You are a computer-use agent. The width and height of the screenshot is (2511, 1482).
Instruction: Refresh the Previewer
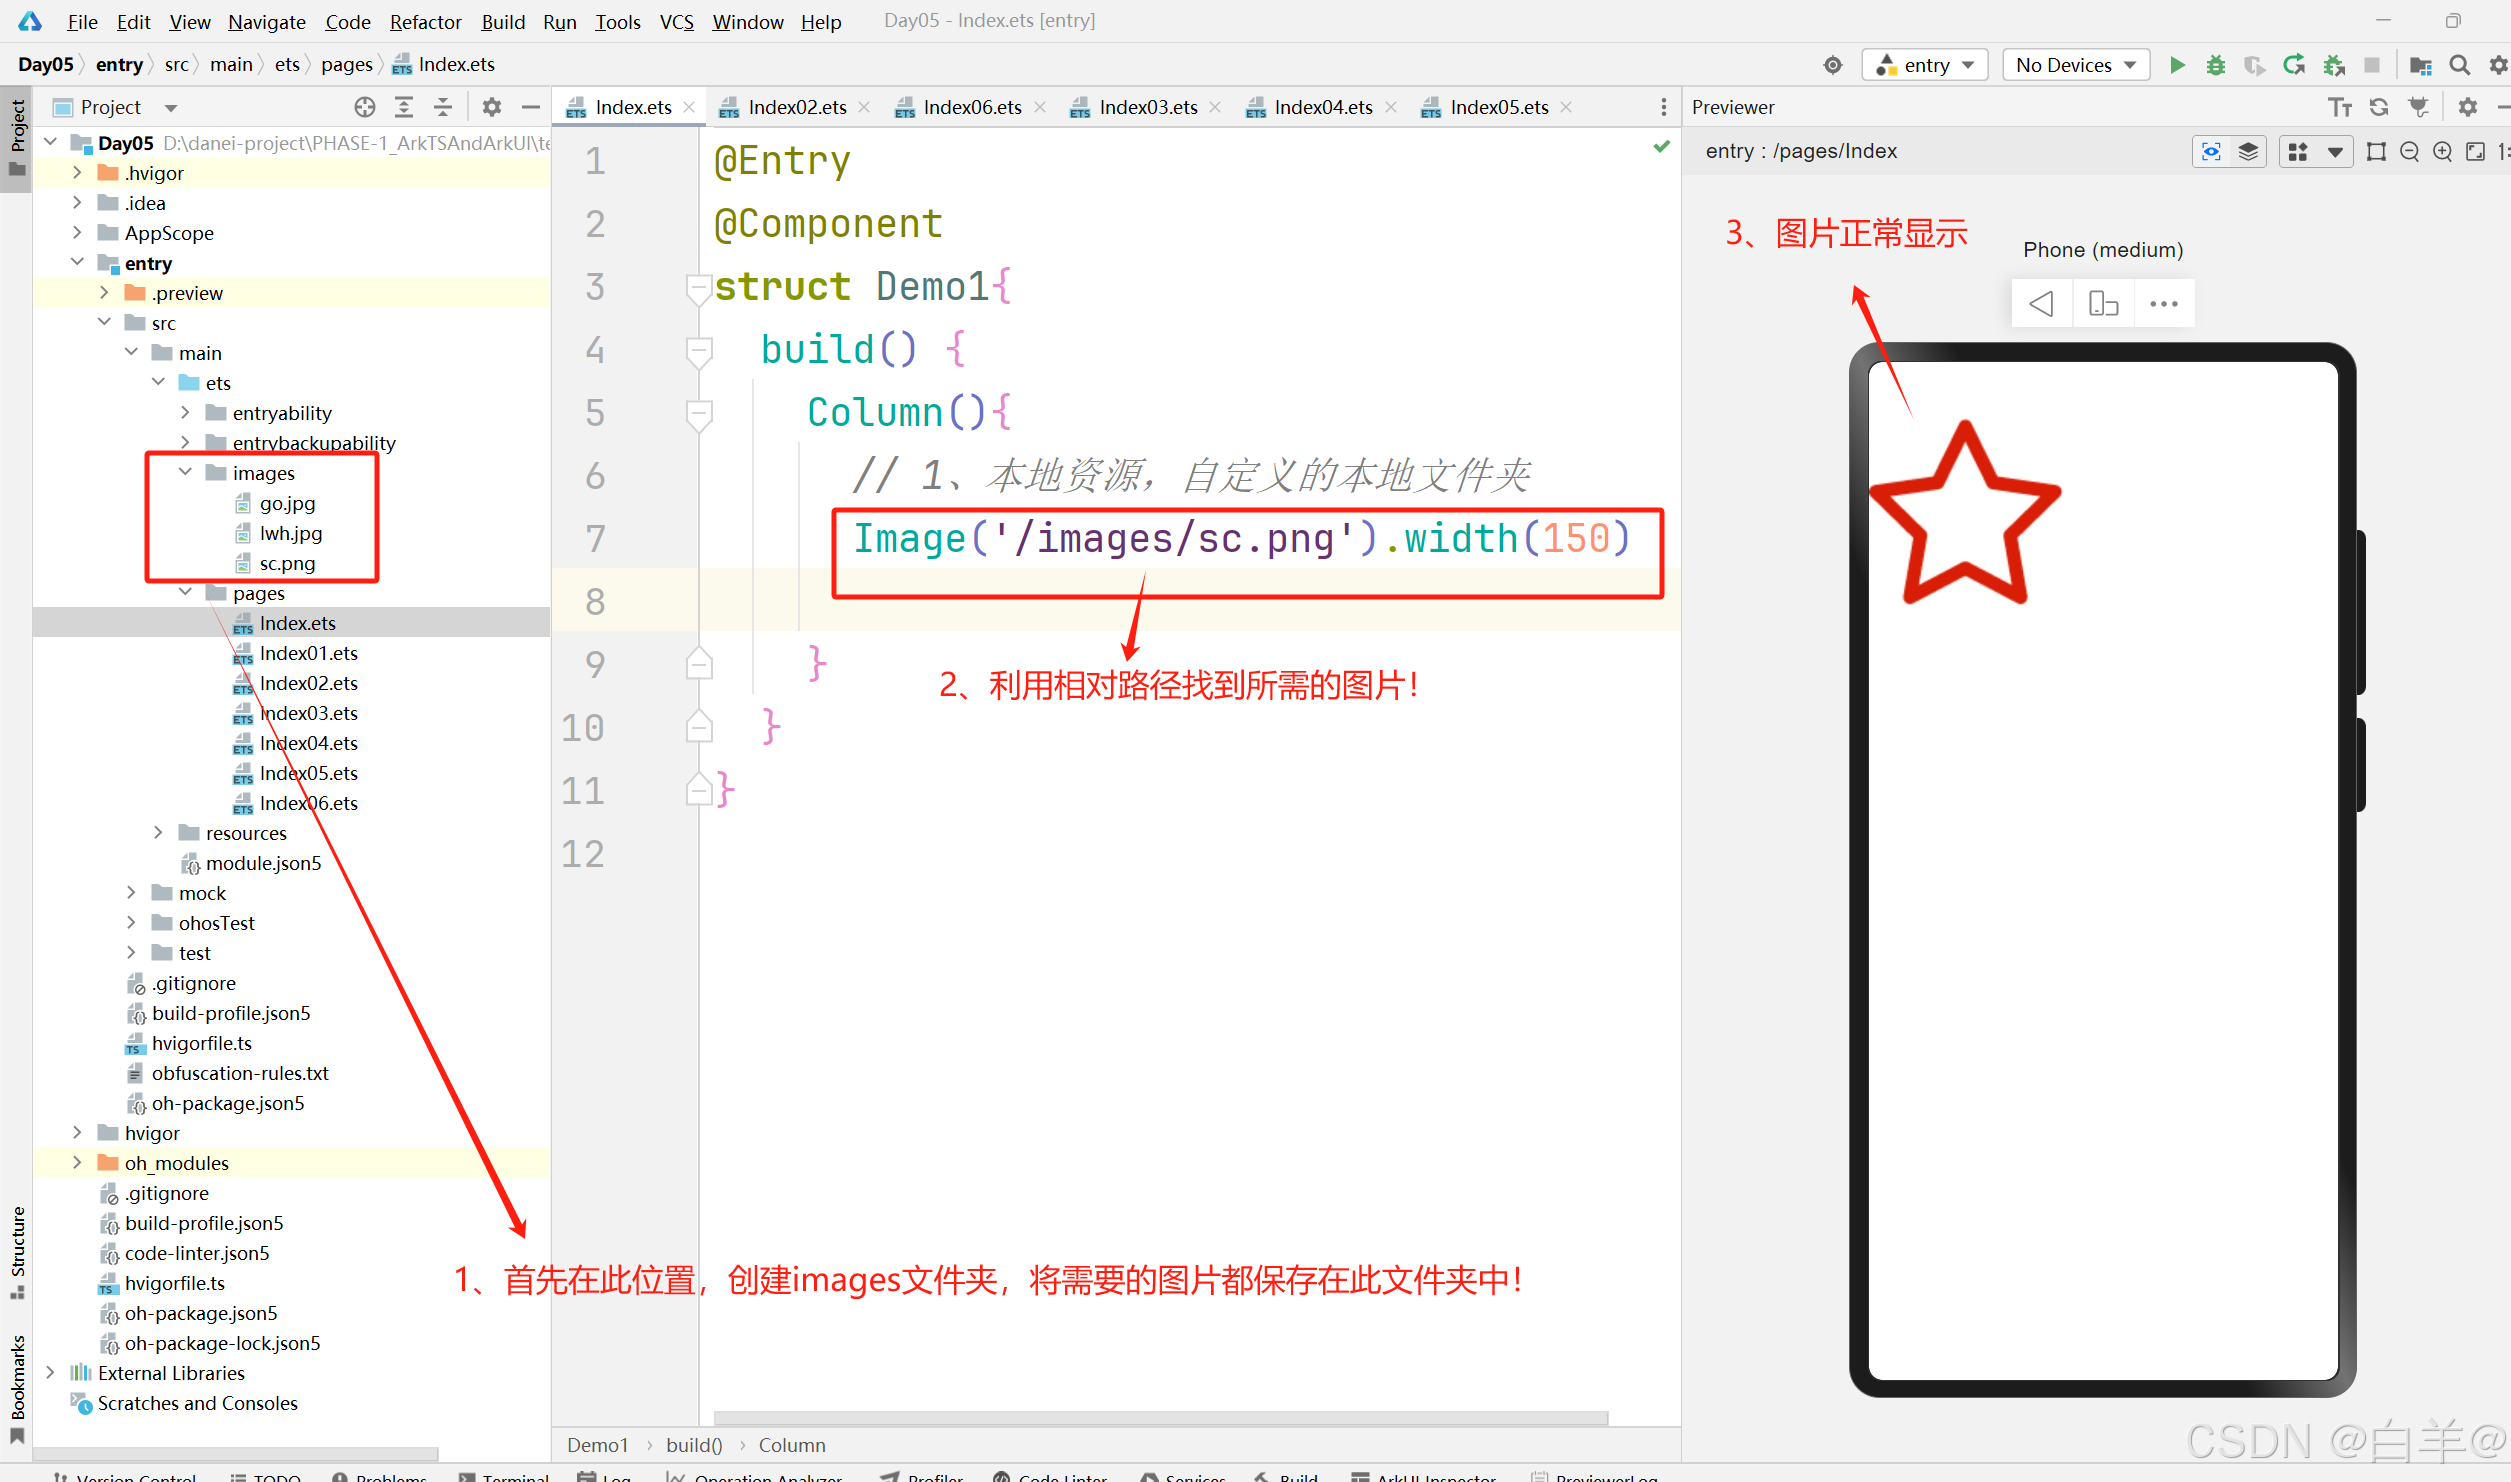[2379, 107]
